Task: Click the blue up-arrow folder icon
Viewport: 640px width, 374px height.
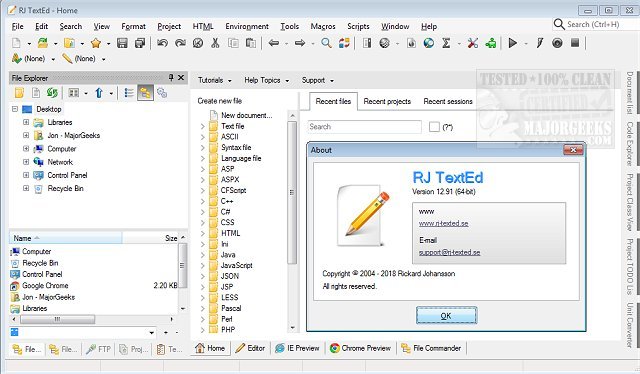Action: pos(99,93)
